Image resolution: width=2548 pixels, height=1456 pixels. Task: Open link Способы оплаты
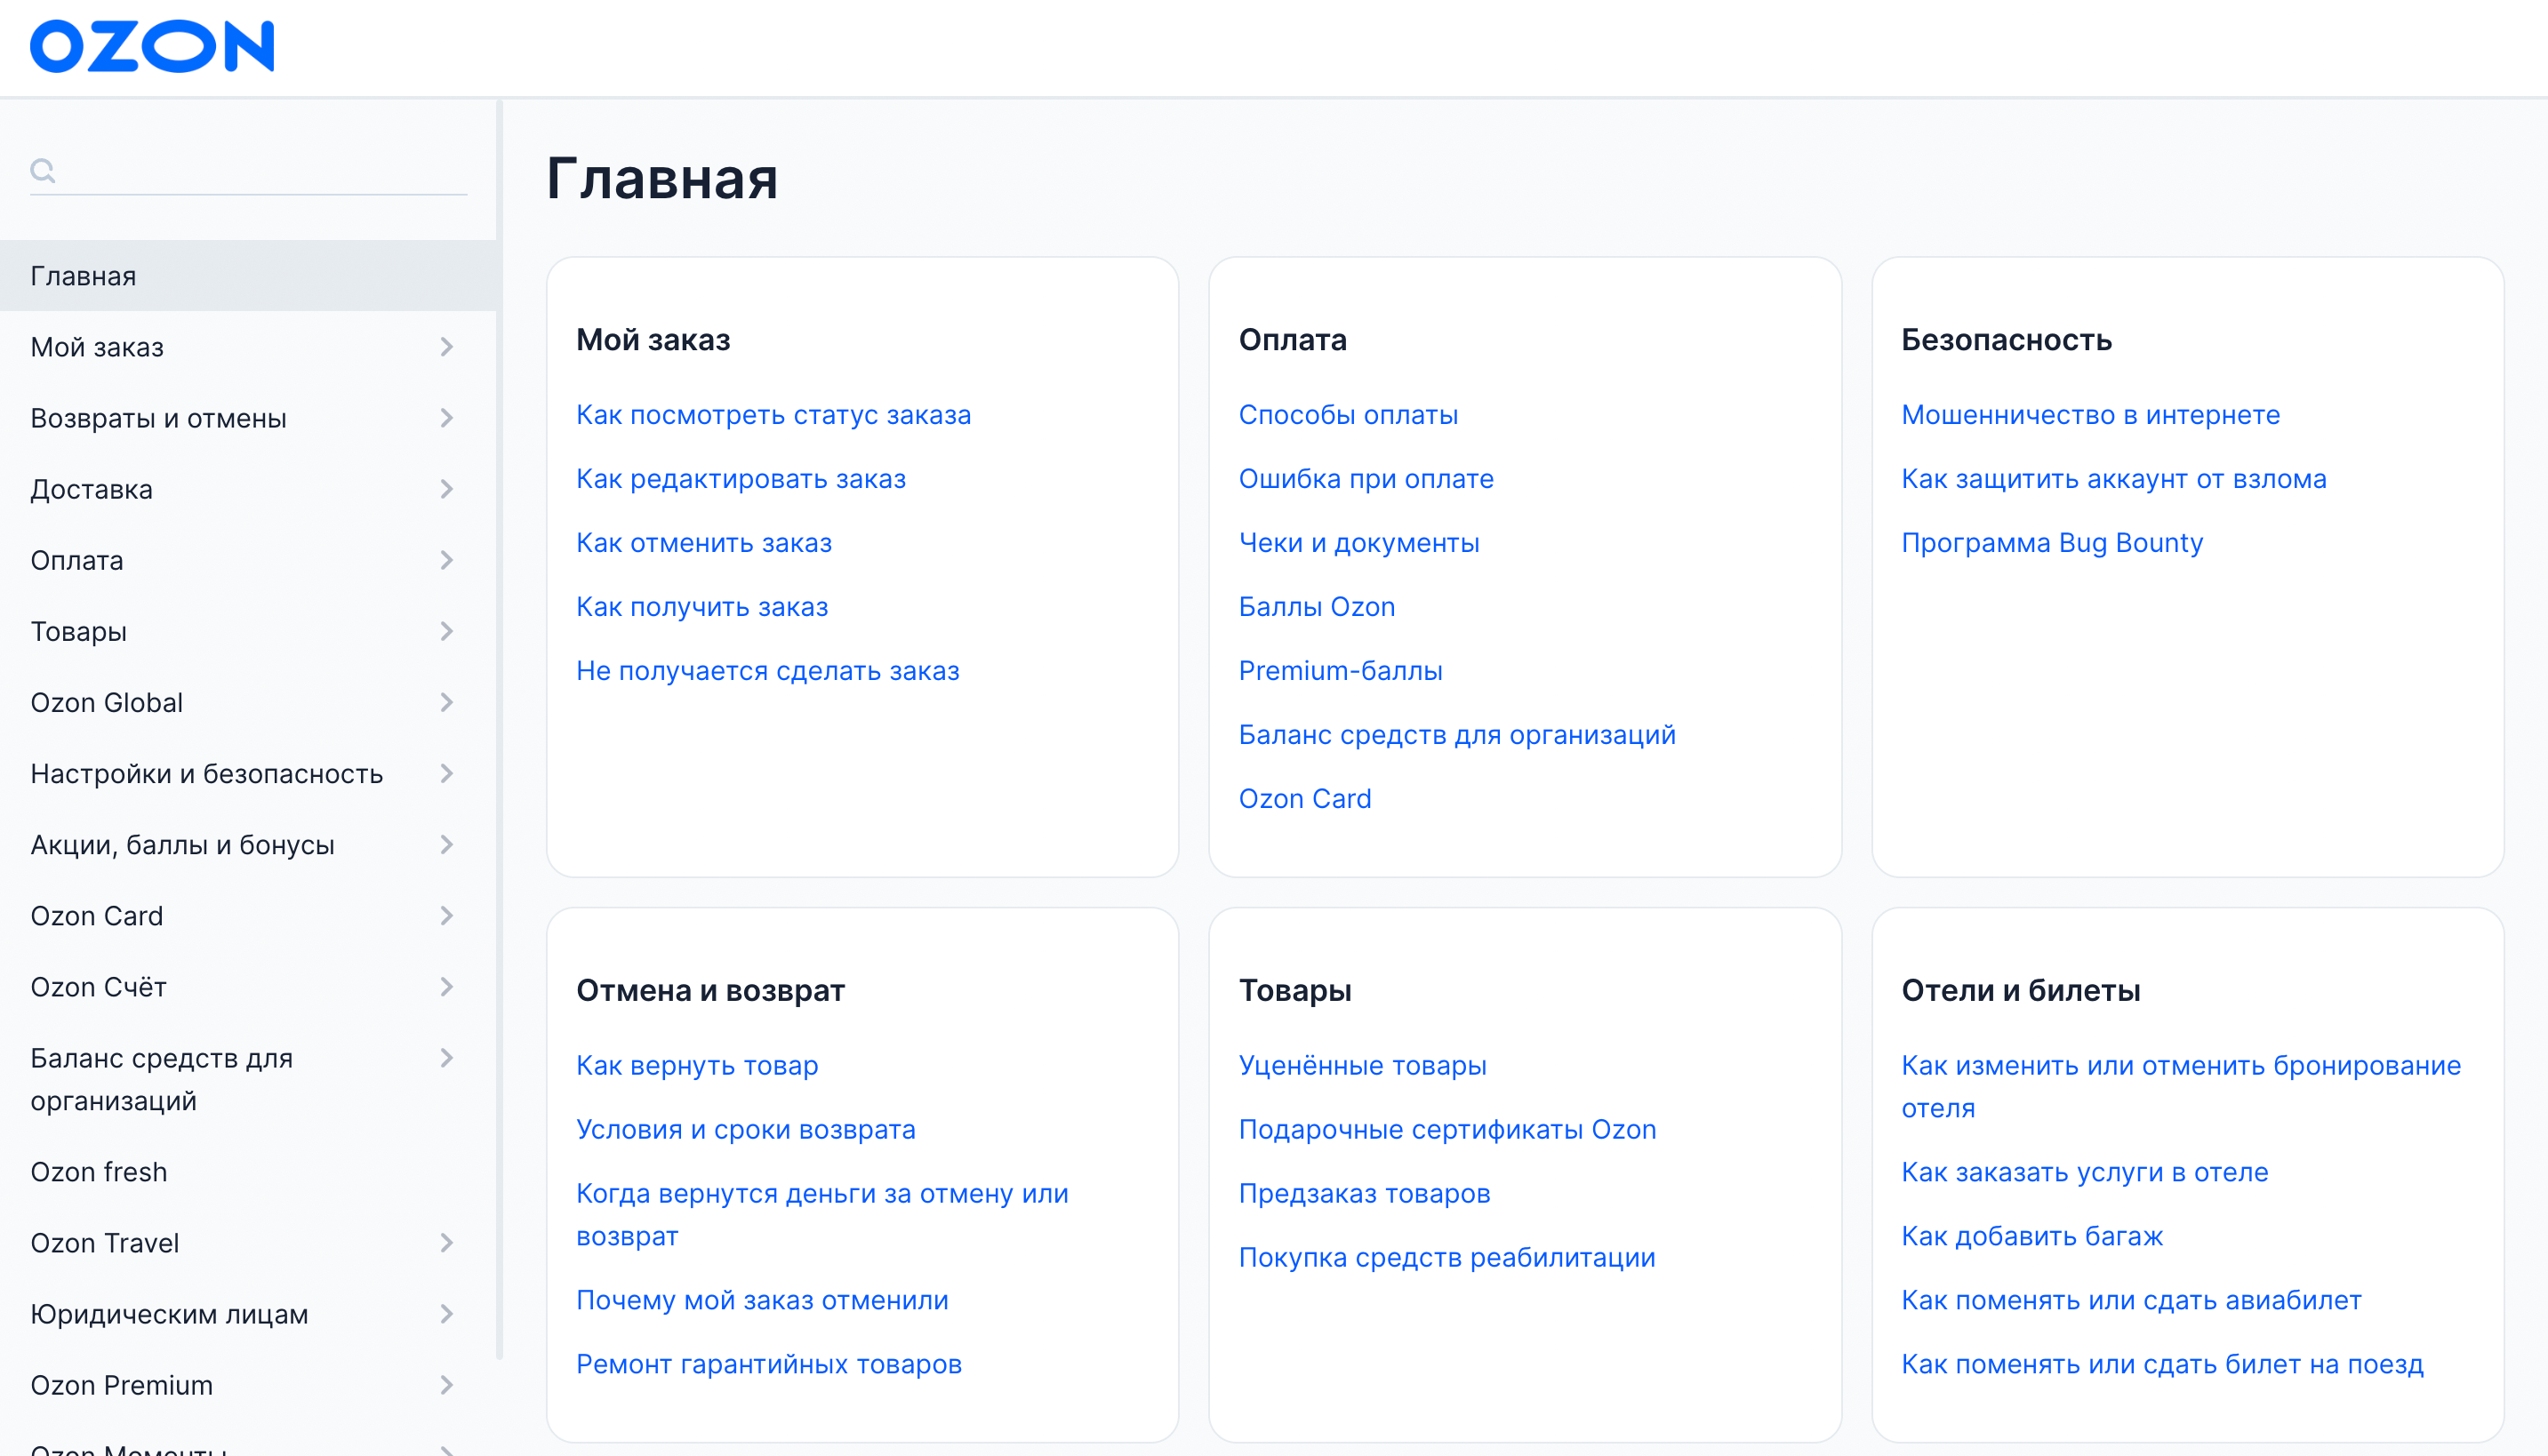pos(1348,415)
